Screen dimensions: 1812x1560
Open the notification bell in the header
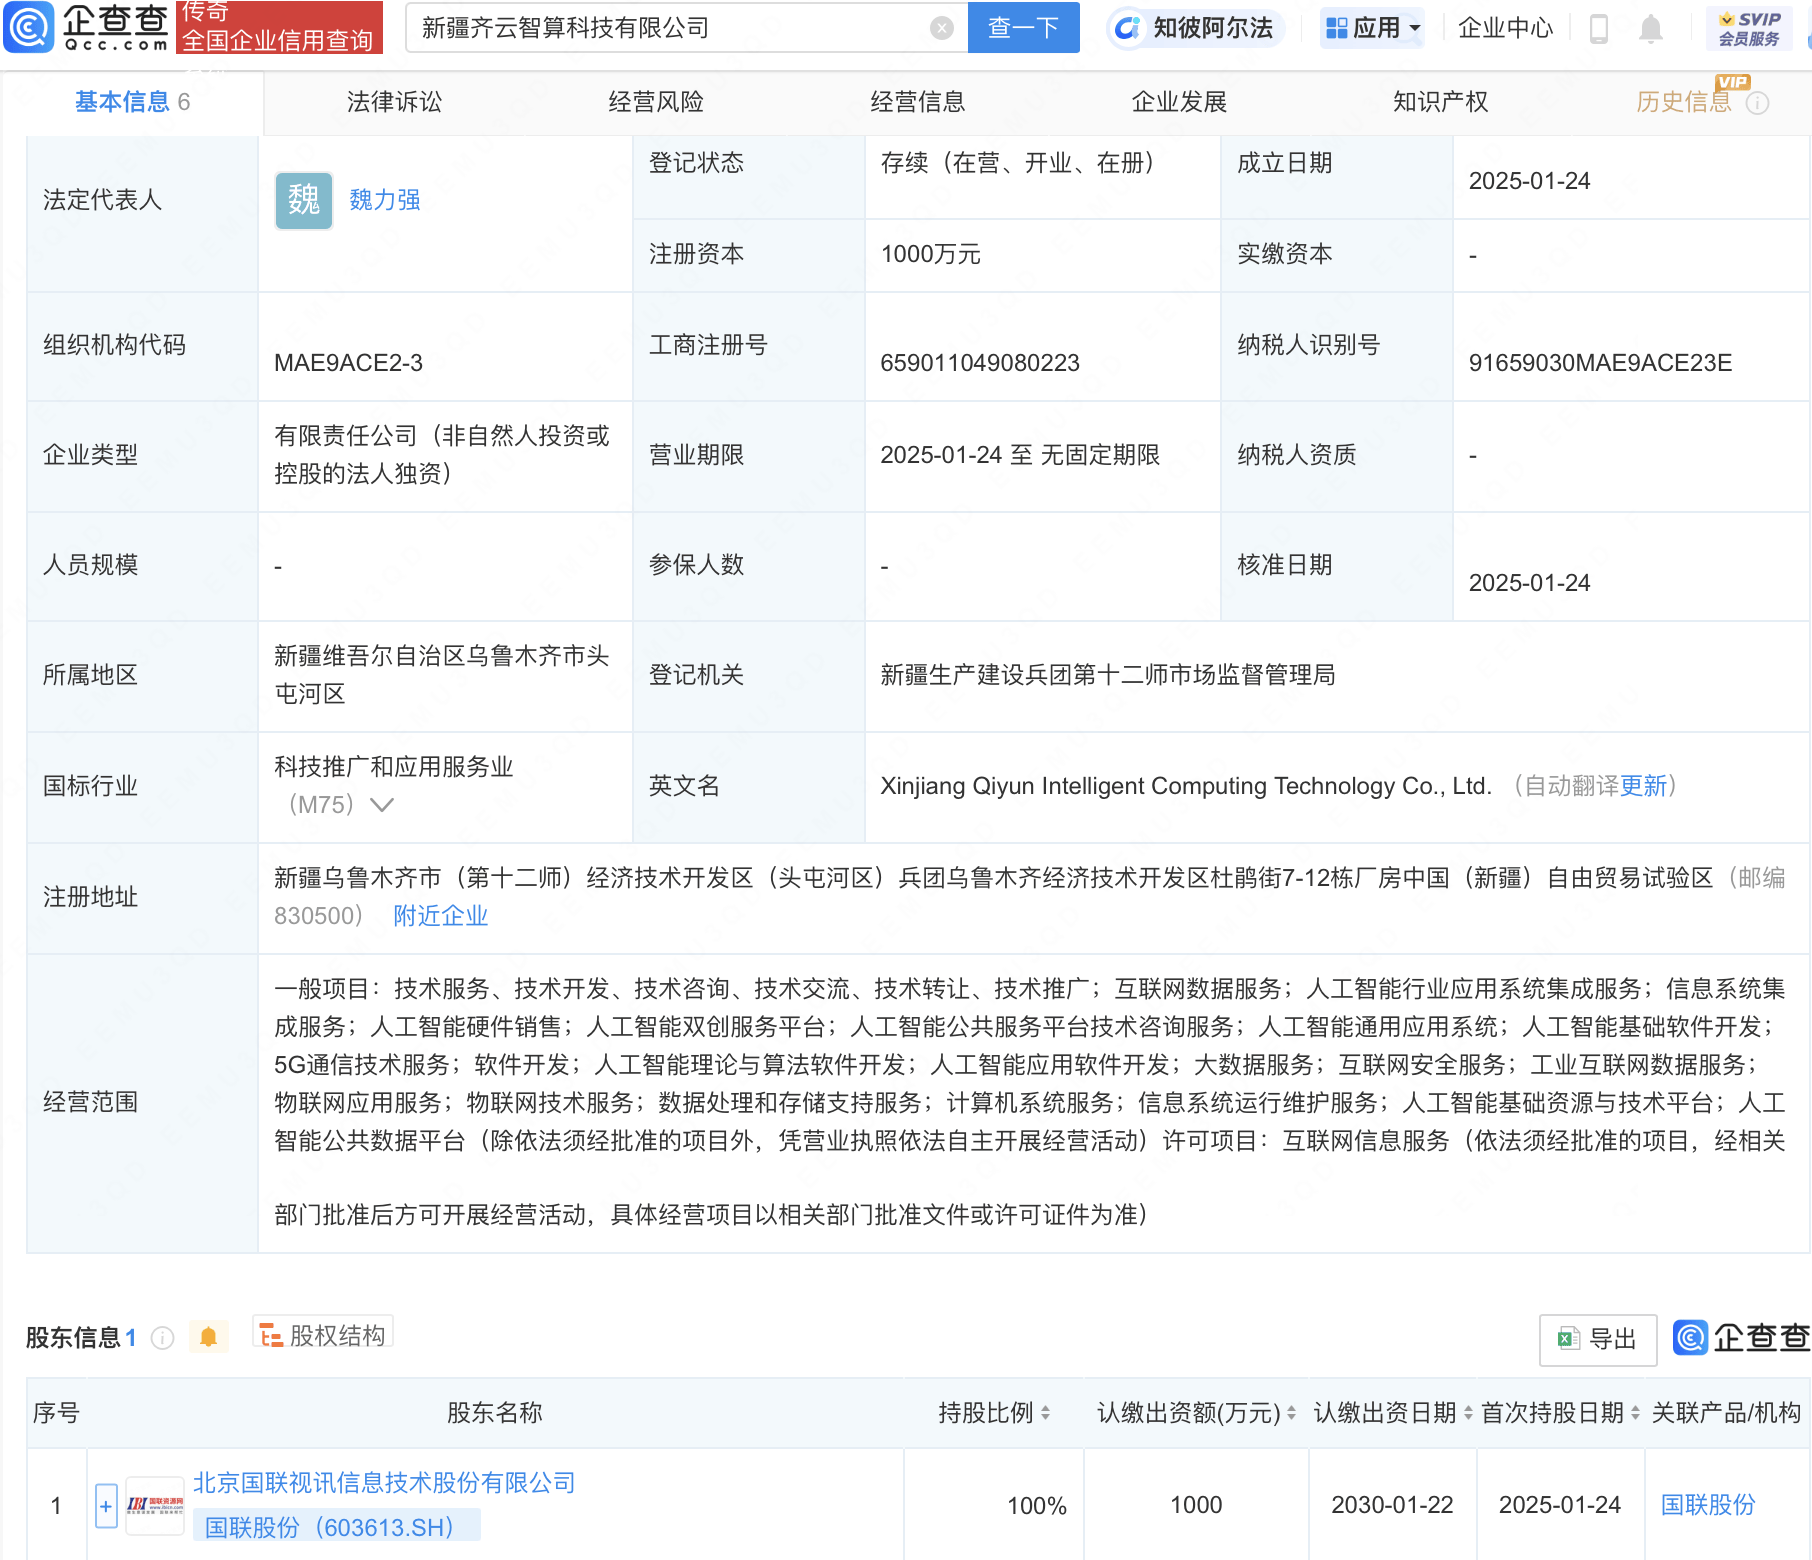pos(1651,29)
